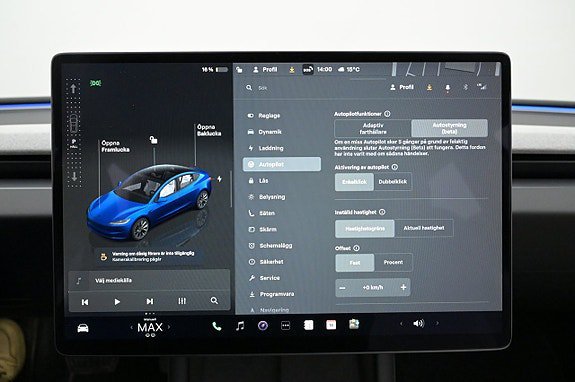The width and height of the screenshot is (575, 382).
Task: Open the calendar app icon
Action: (331, 325)
